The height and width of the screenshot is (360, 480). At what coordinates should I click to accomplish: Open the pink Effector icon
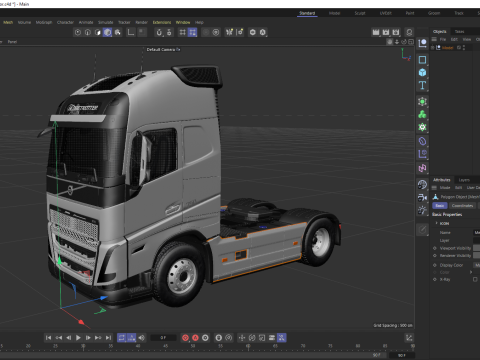(x=422, y=168)
